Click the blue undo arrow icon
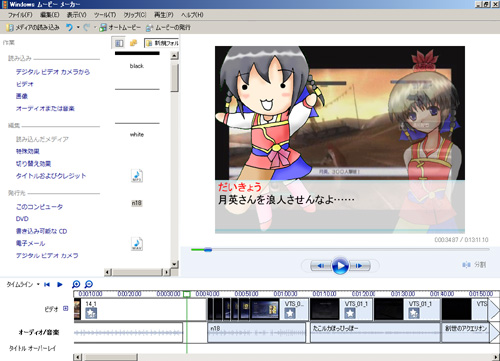500x361 pixels. click(x=69, y=27)
